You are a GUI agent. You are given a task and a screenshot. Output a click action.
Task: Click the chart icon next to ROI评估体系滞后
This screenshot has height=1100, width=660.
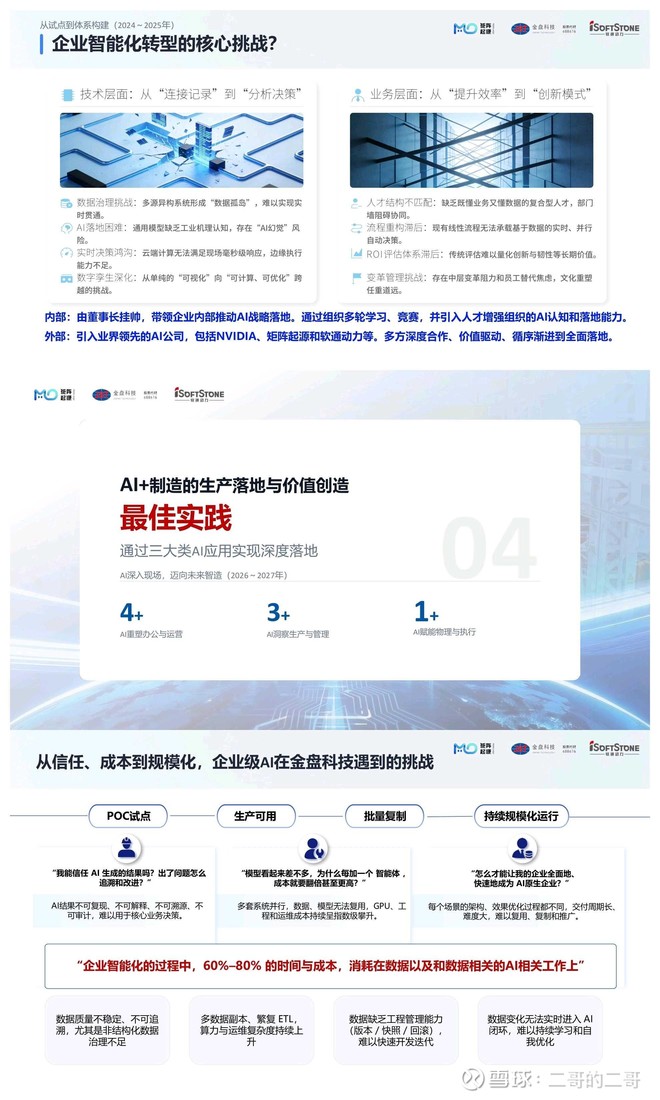click(x=356, y=253)
